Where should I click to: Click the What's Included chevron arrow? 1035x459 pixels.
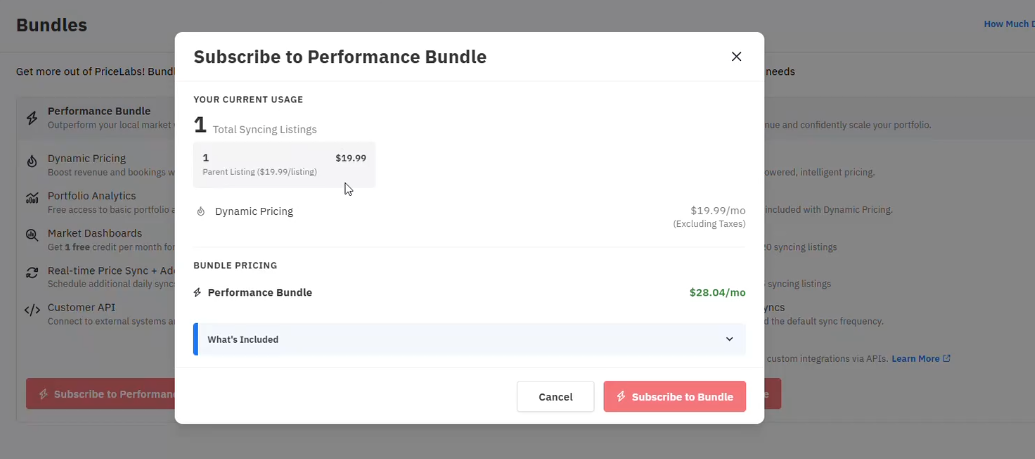(729, 339)
